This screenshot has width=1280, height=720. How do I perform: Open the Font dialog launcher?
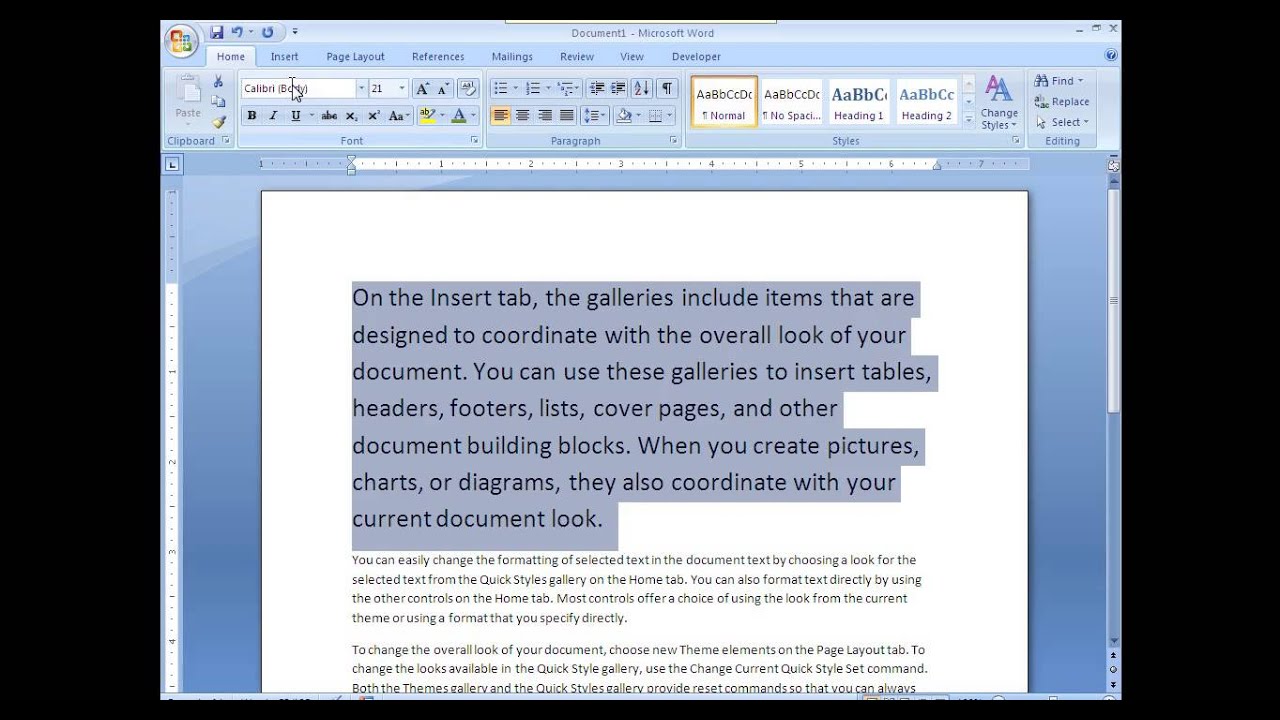pos(474,141)
